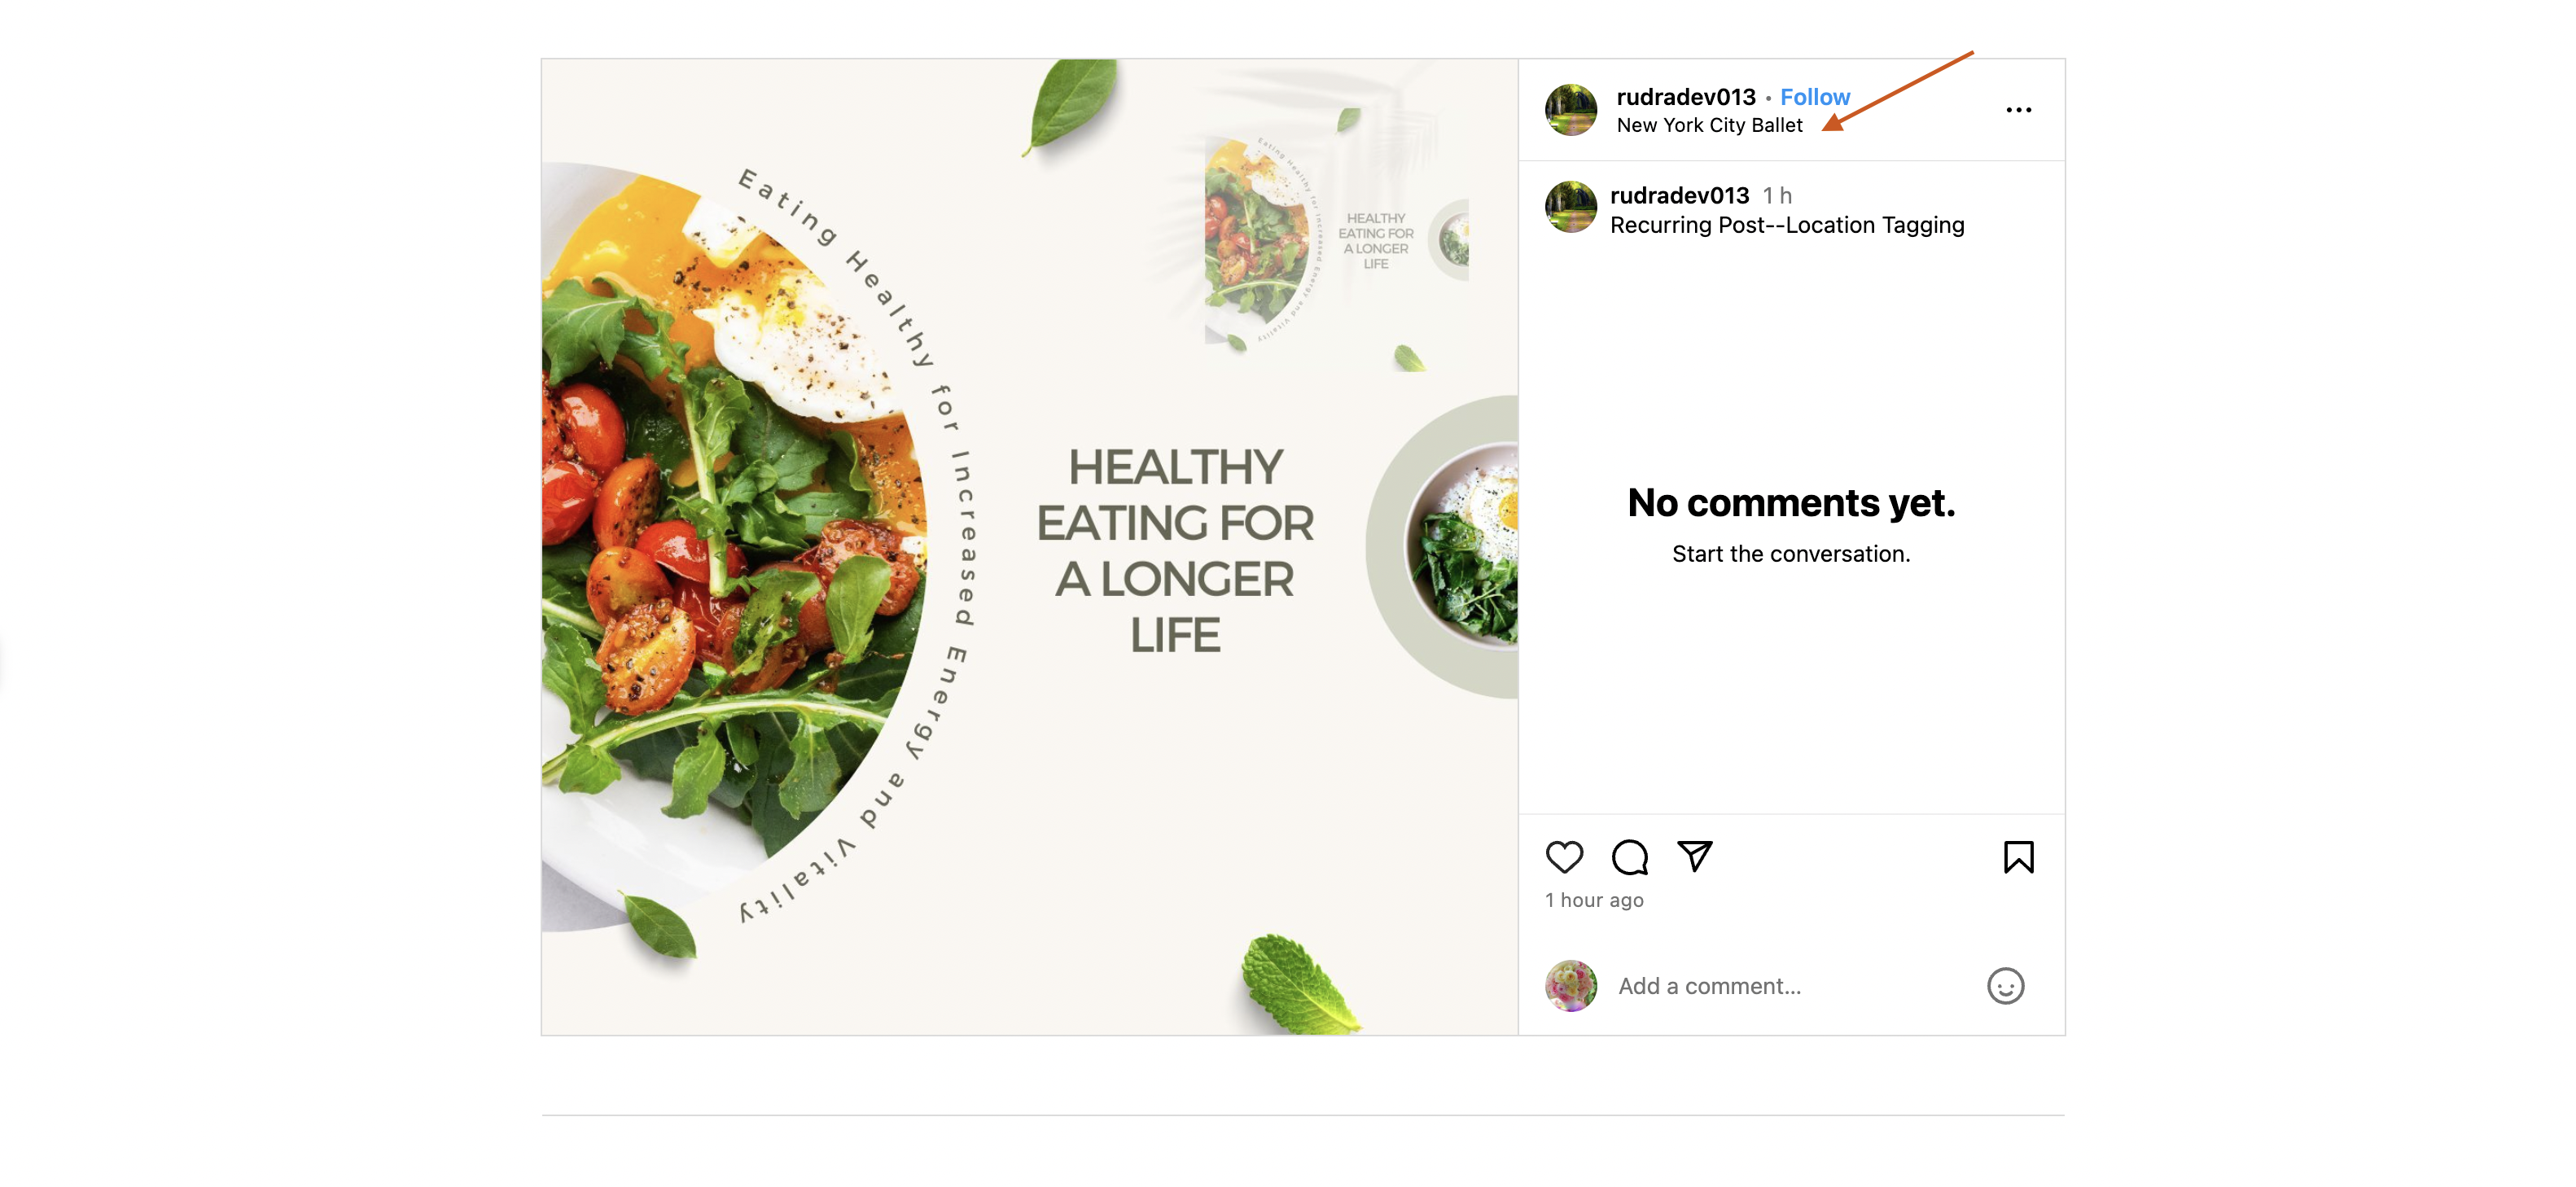This screenshot has height=1187, width=2576.
Task: Open the three-dot more options menu
Action: pos(2018,110)
